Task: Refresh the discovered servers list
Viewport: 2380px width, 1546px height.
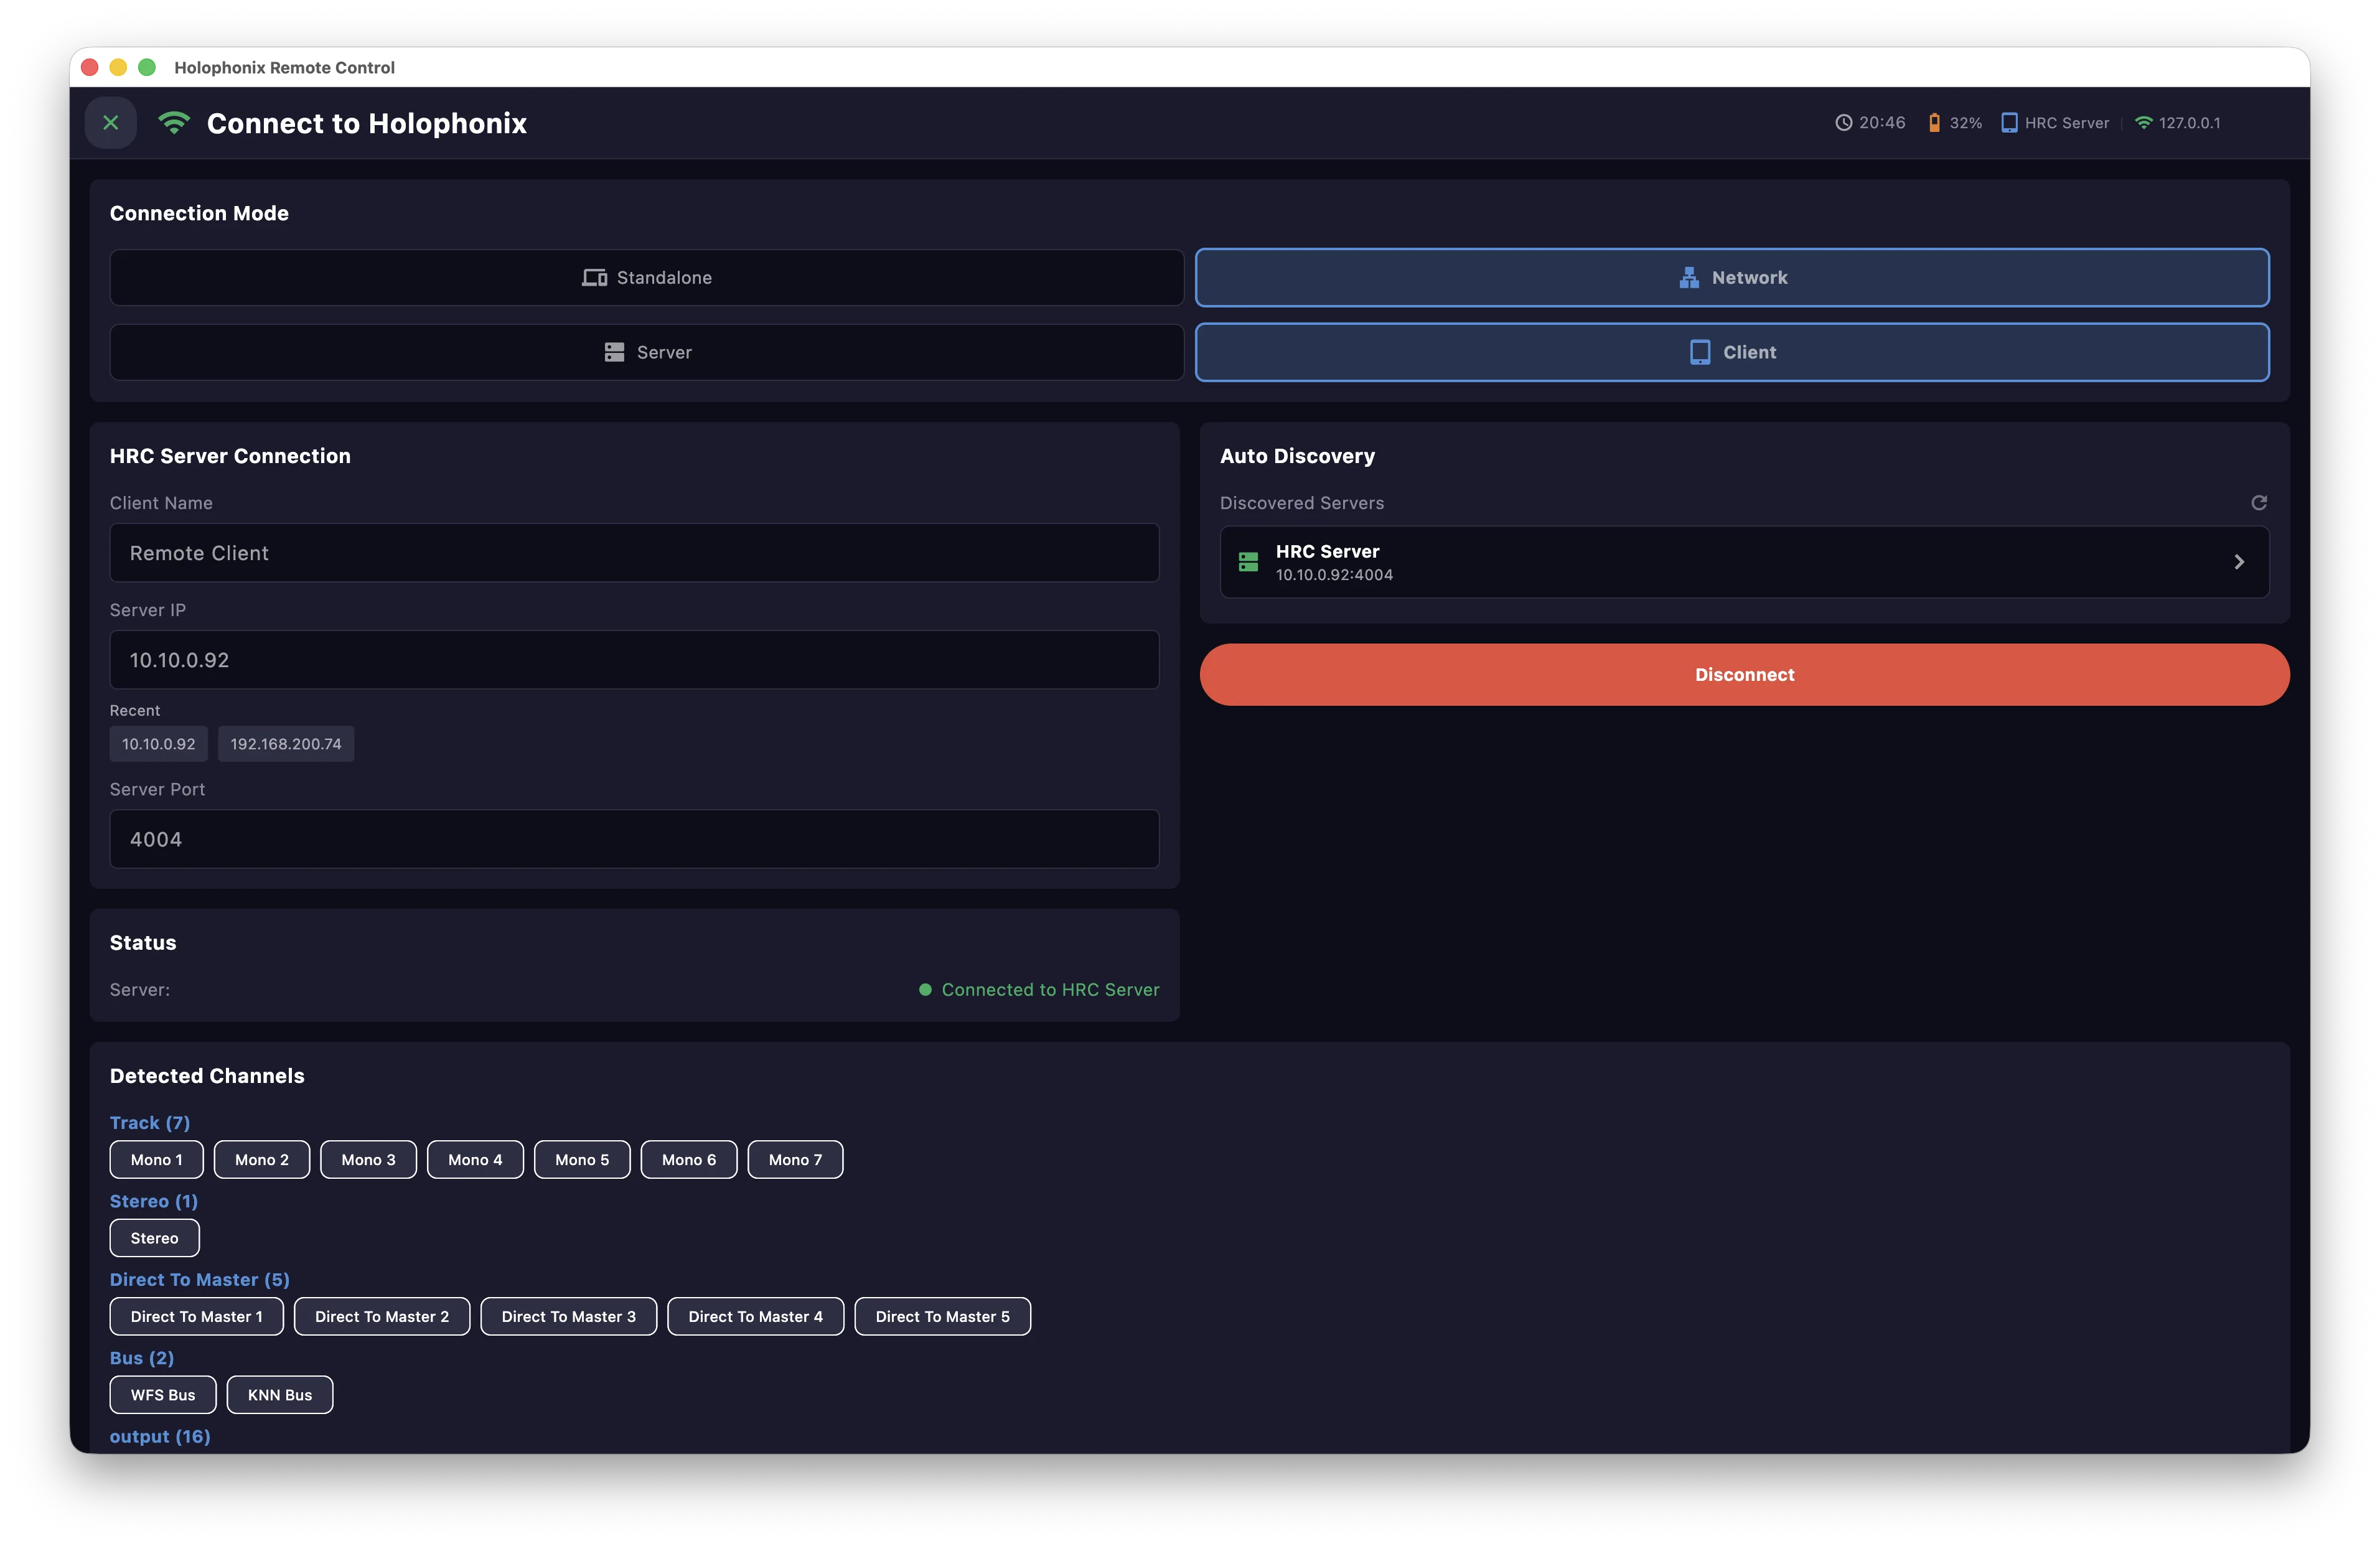Action: [x=2258, y=503]
